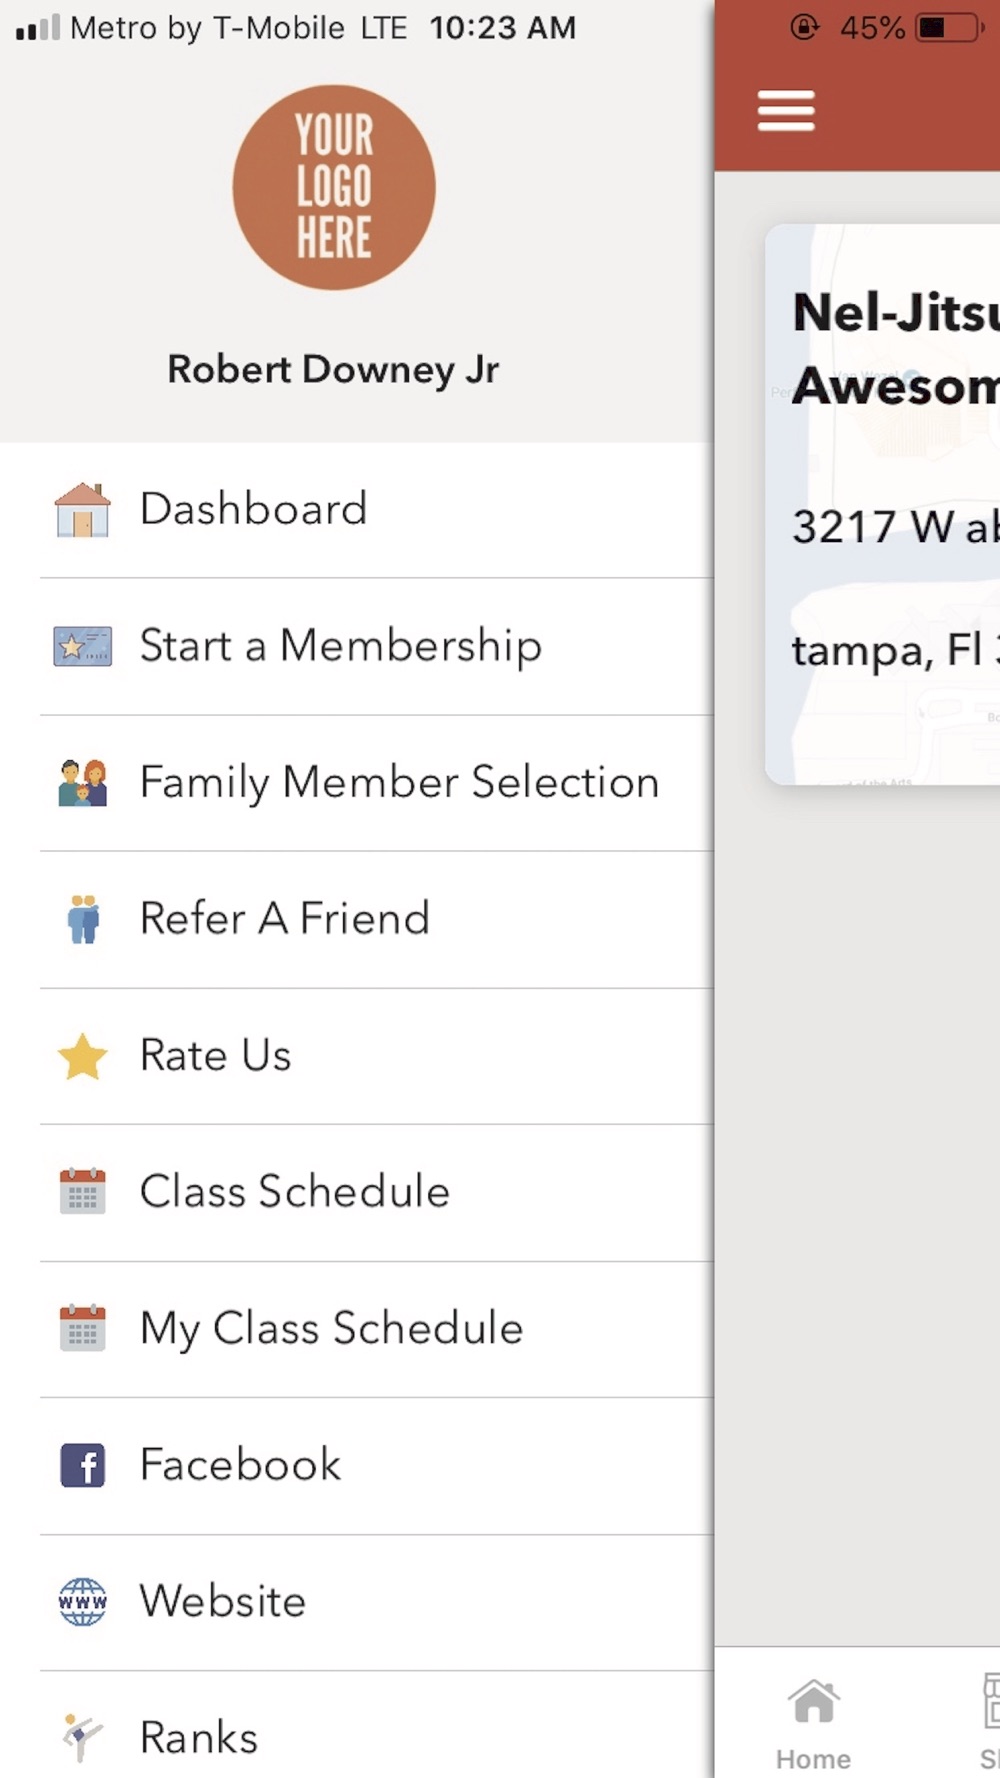
Task: Tap the family members icon
Action: [x=82, y=783]
